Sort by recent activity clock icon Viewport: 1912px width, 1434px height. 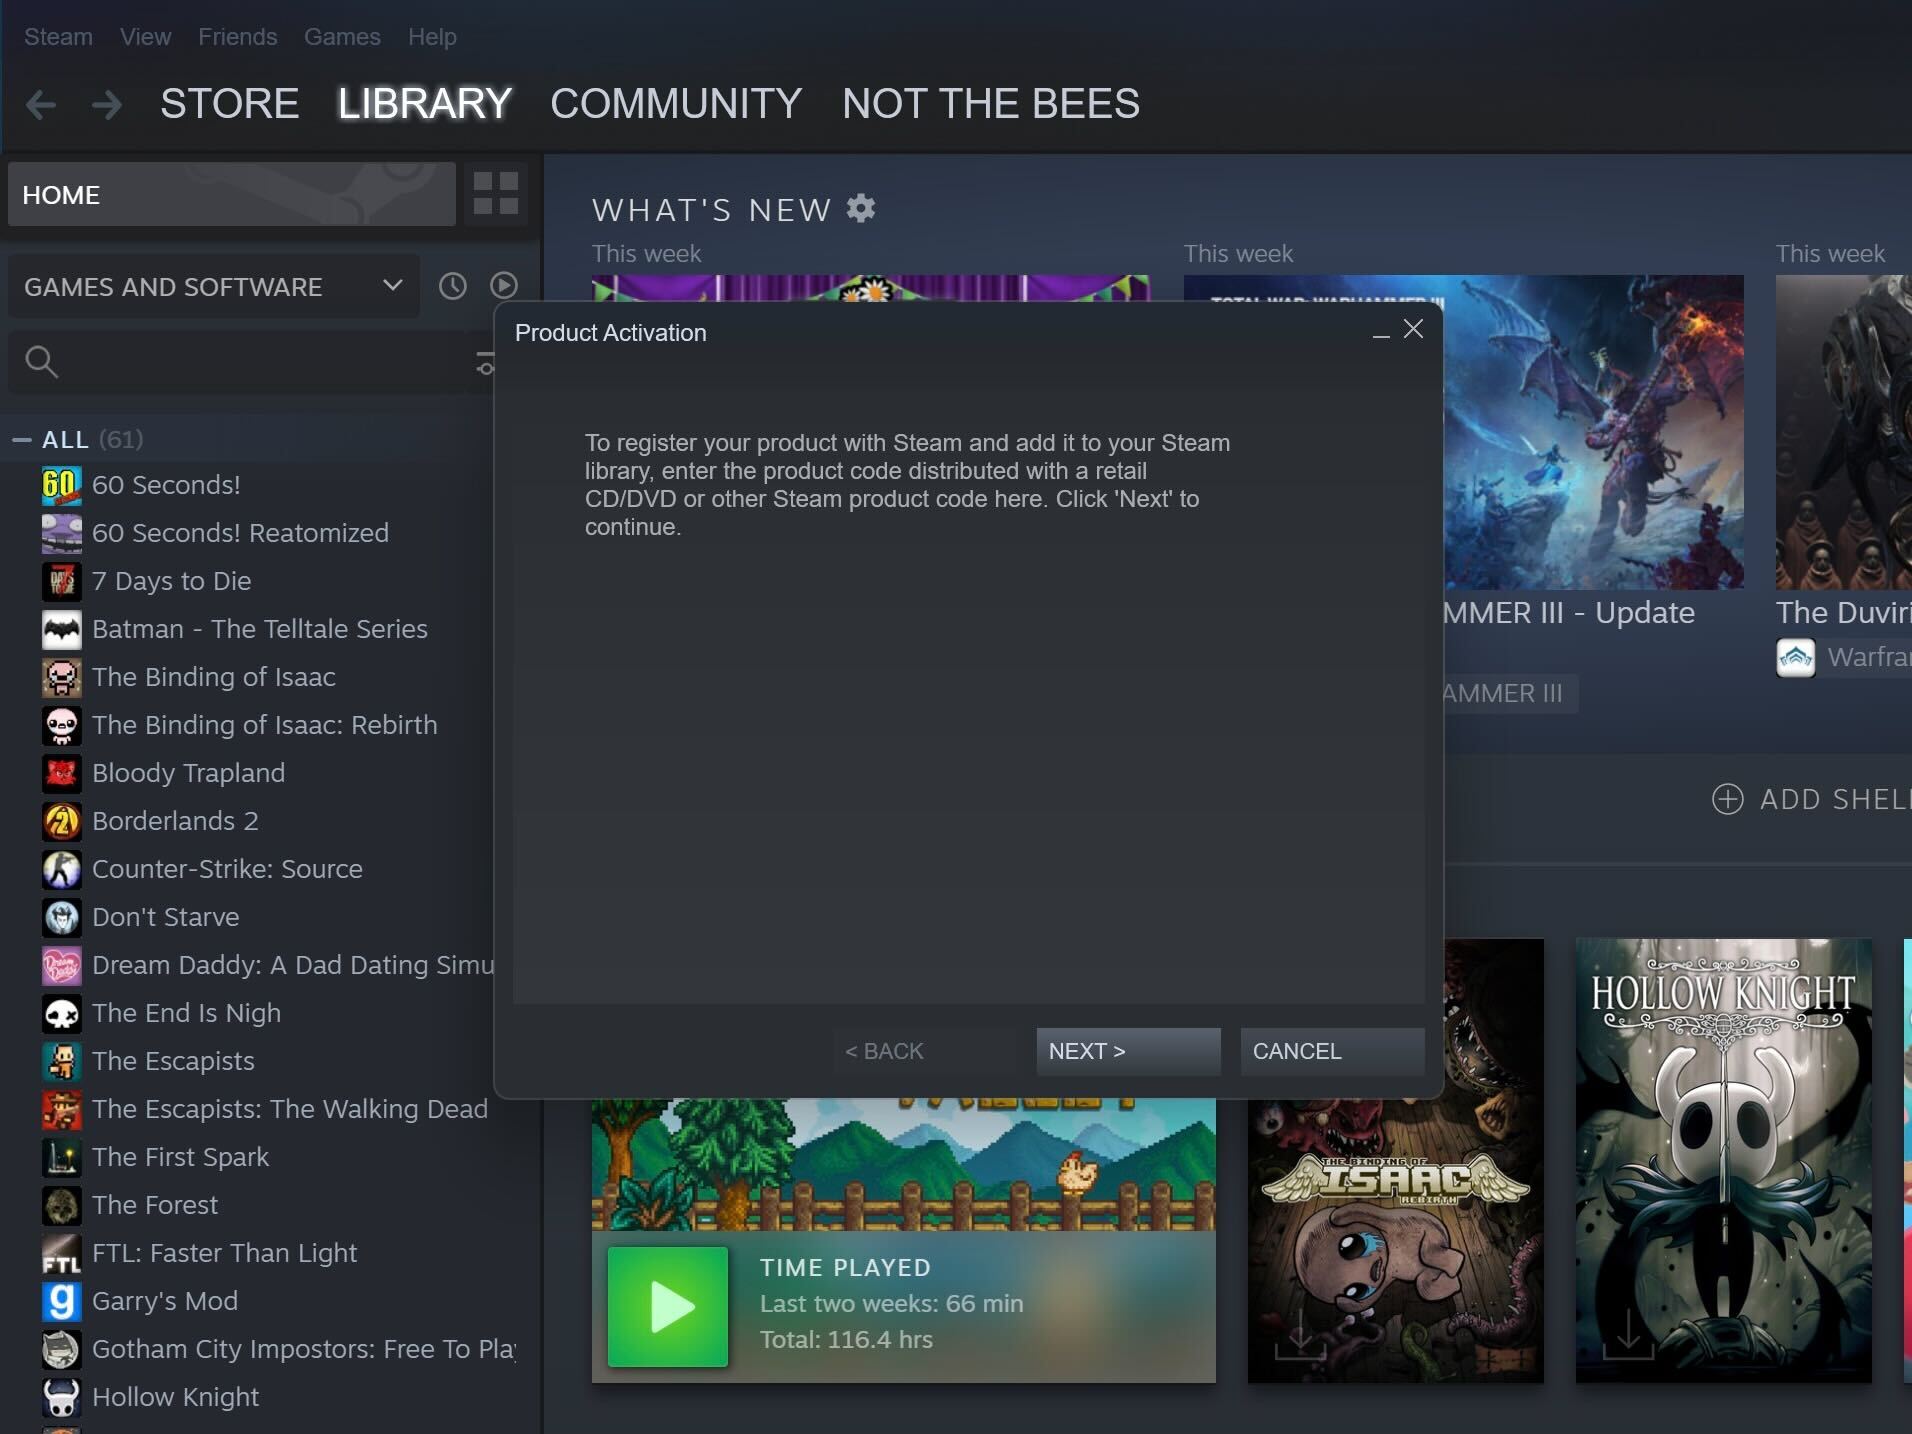[x=453, y=286]
